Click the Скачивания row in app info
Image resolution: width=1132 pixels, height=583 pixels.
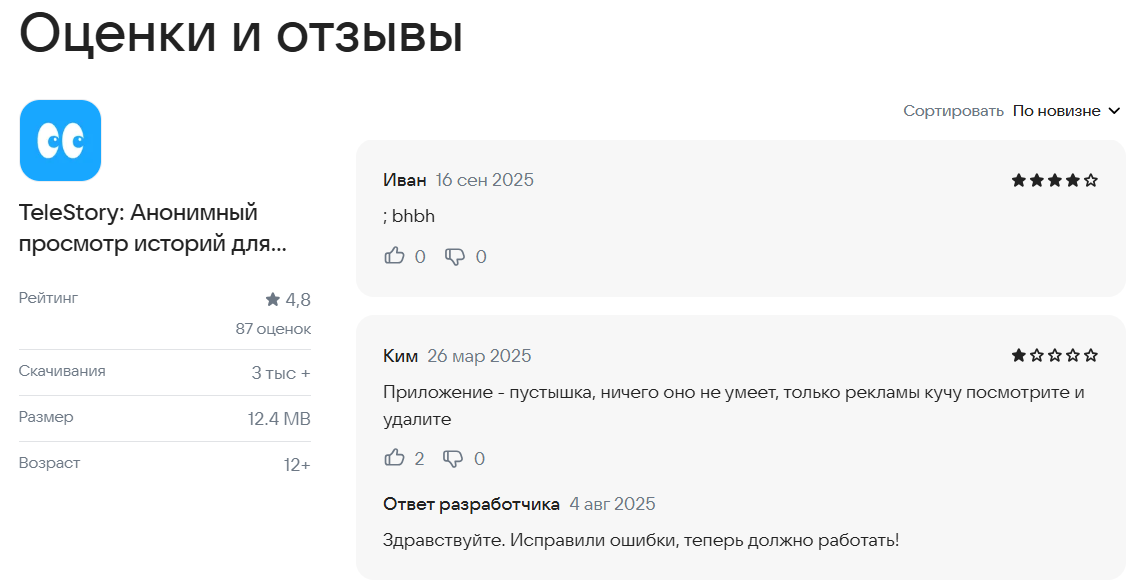tap(164, 372)
